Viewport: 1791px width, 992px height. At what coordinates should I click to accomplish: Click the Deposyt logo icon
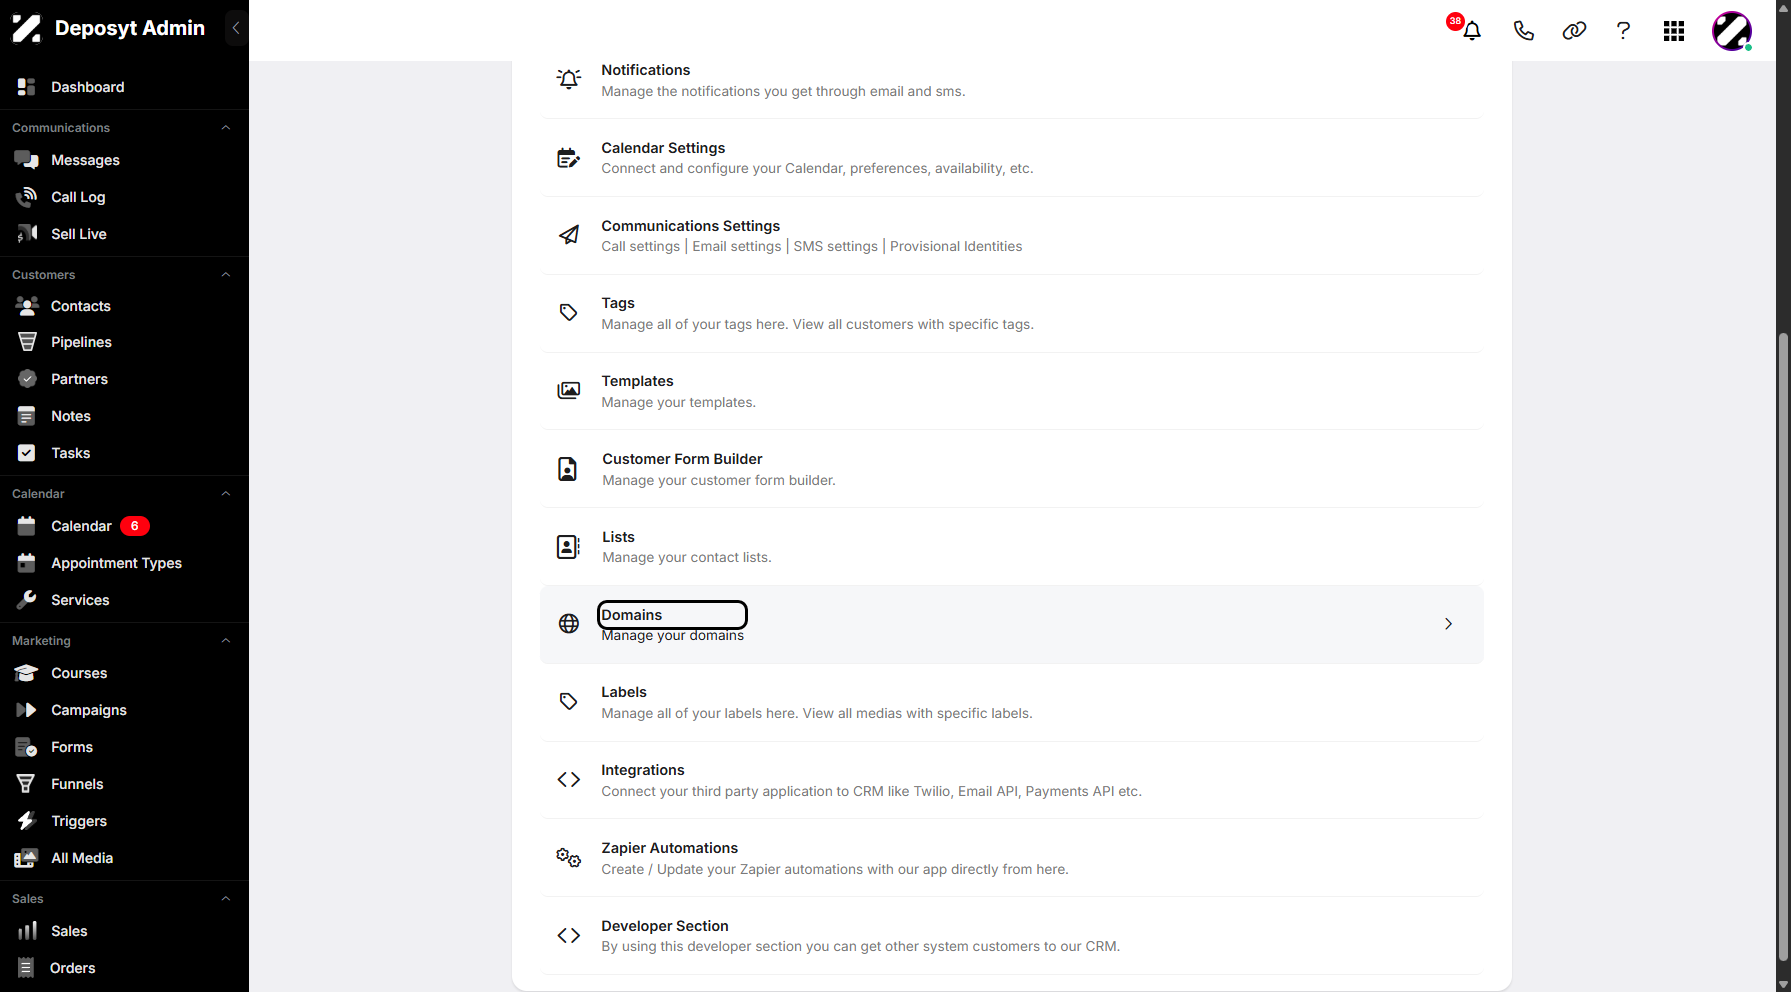tap(27, 28)
